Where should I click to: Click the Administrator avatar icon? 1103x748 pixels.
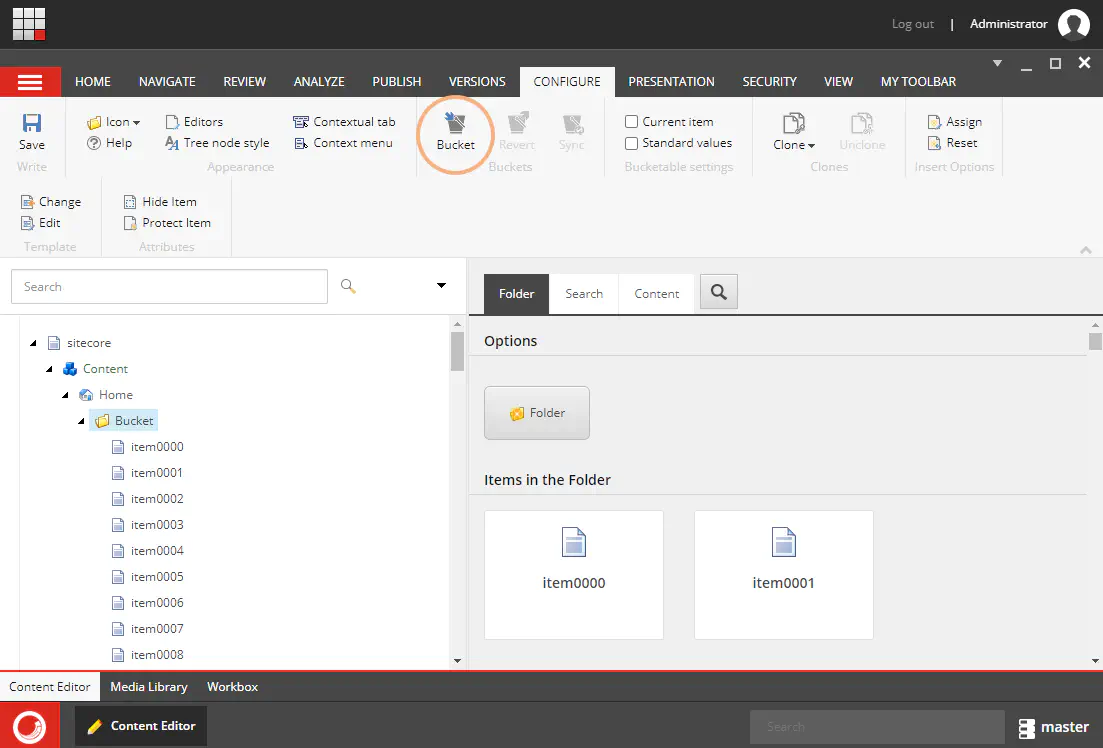pyautogui.click(x=1073, y=25)
